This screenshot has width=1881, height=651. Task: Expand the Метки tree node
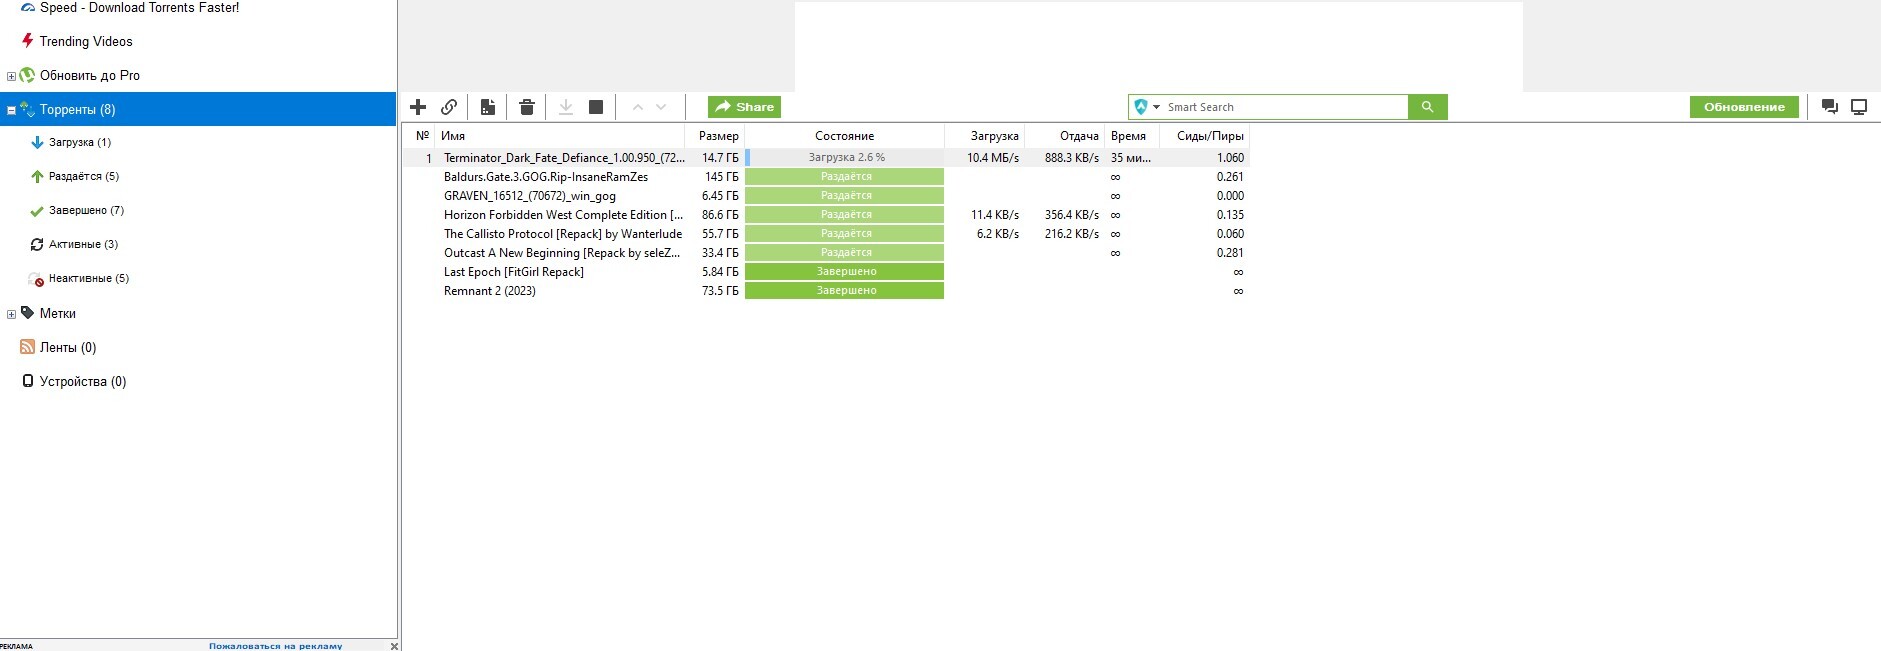pyautogui.click(x=11, y=314)
